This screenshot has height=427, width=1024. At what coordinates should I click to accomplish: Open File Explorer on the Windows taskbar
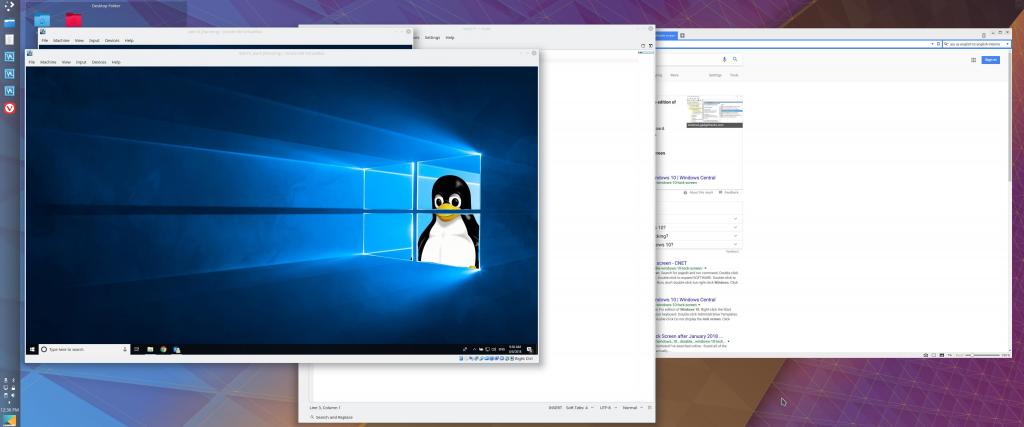tap(150, 349)
